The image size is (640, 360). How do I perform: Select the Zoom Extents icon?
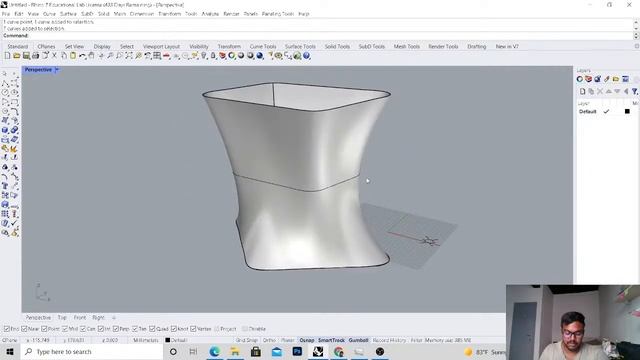(x=129, y=56)
